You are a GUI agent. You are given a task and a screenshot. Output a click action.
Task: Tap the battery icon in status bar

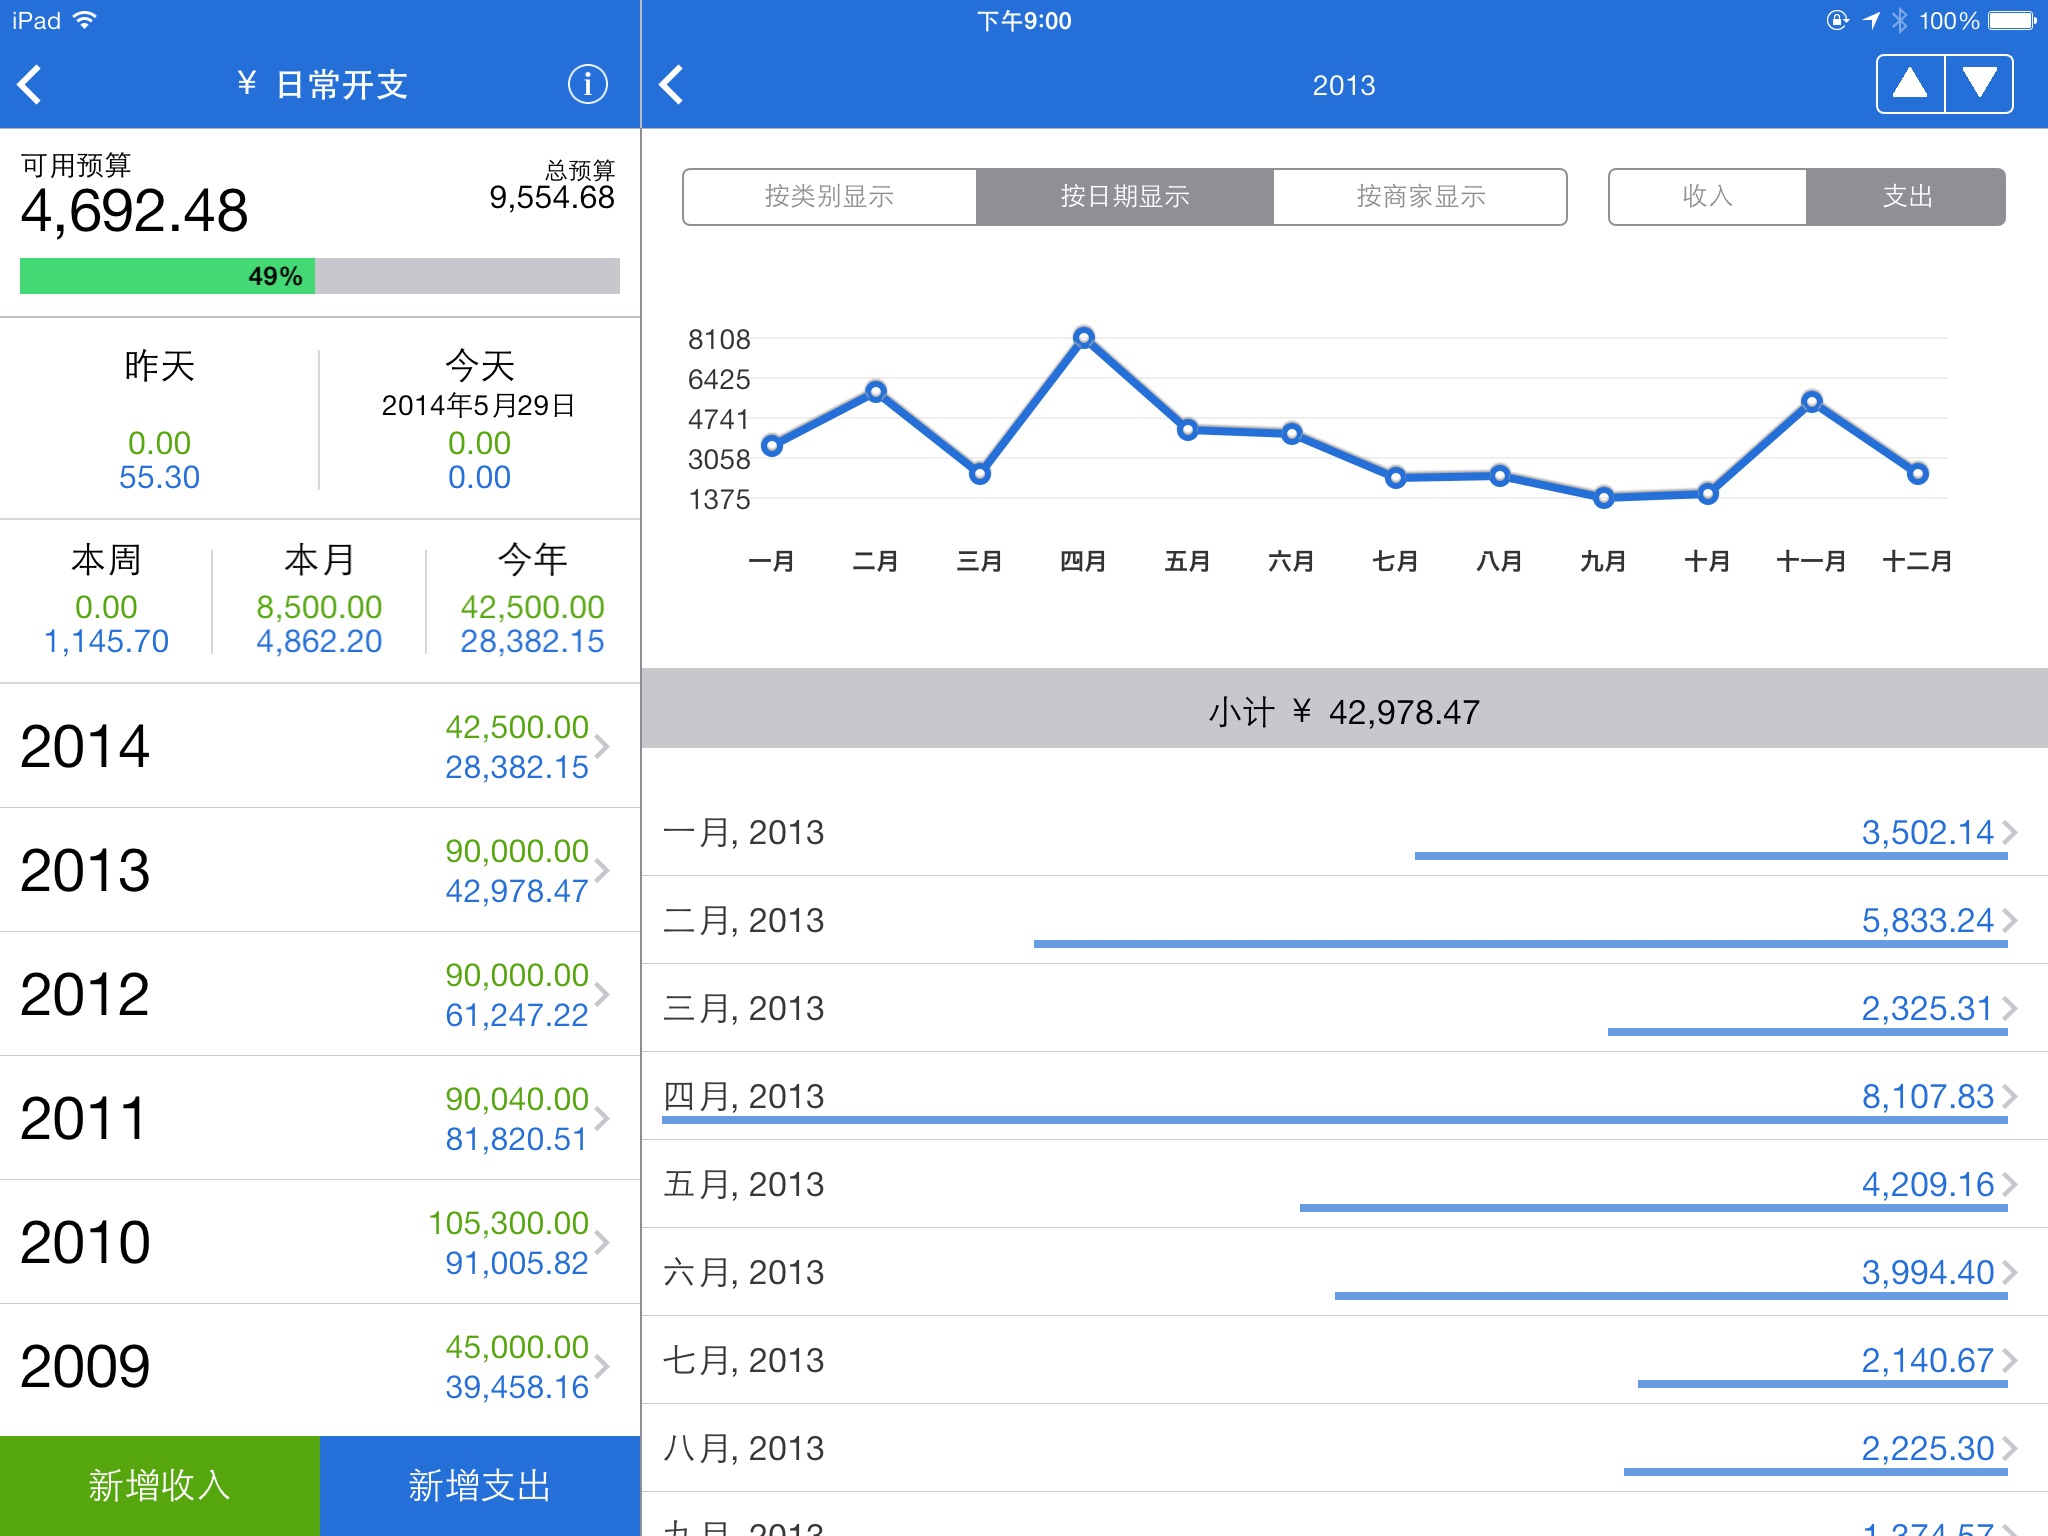[2012, 20]
